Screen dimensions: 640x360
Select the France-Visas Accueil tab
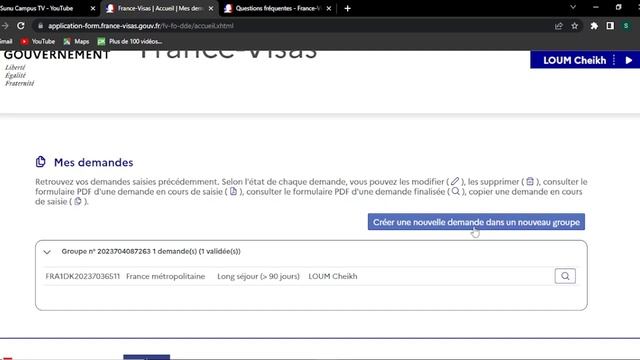point(159,8)
